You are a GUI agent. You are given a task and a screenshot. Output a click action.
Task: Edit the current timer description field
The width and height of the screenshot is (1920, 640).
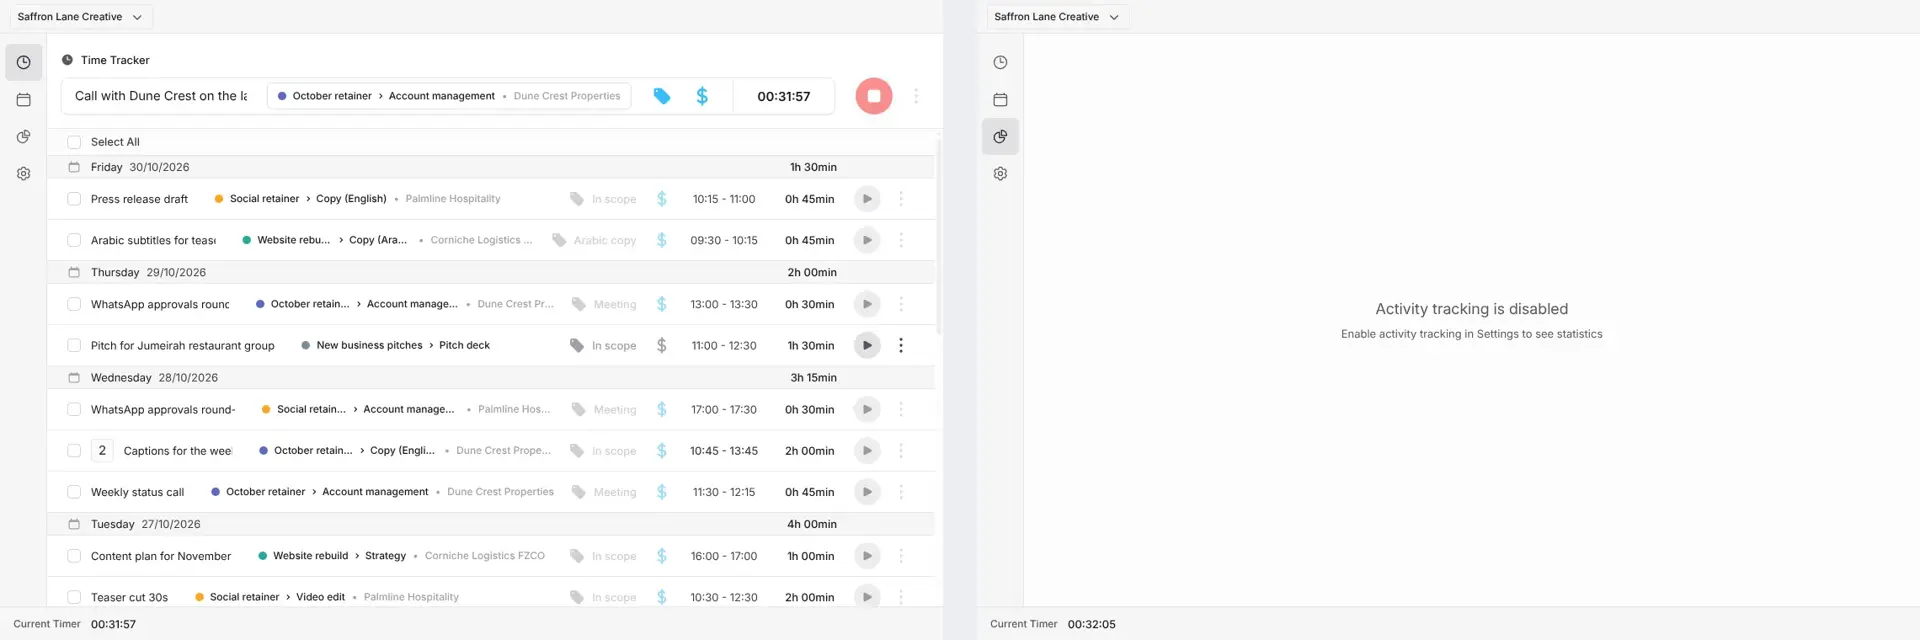point(161,96)
